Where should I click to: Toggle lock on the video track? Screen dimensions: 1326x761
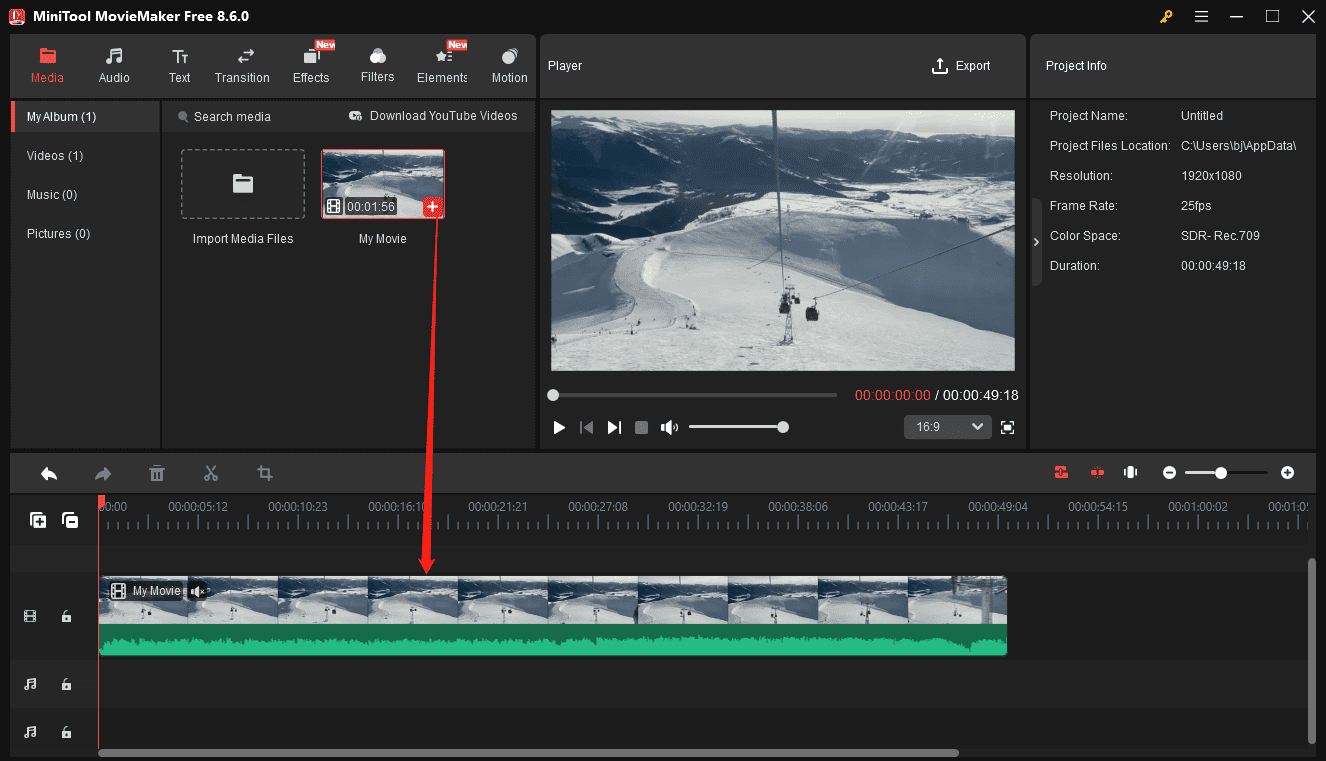[x=66, y=617]
